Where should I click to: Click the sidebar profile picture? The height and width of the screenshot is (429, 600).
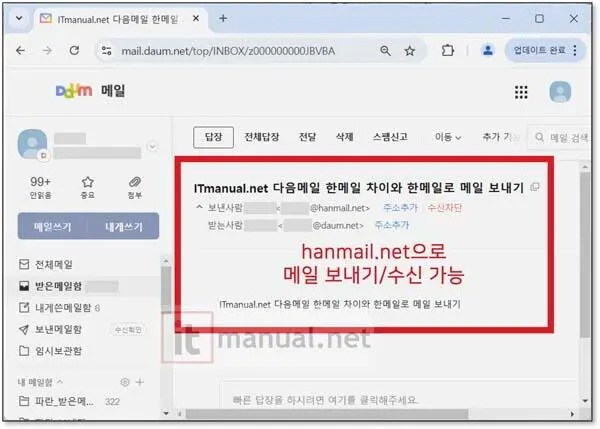pos(33,144)
